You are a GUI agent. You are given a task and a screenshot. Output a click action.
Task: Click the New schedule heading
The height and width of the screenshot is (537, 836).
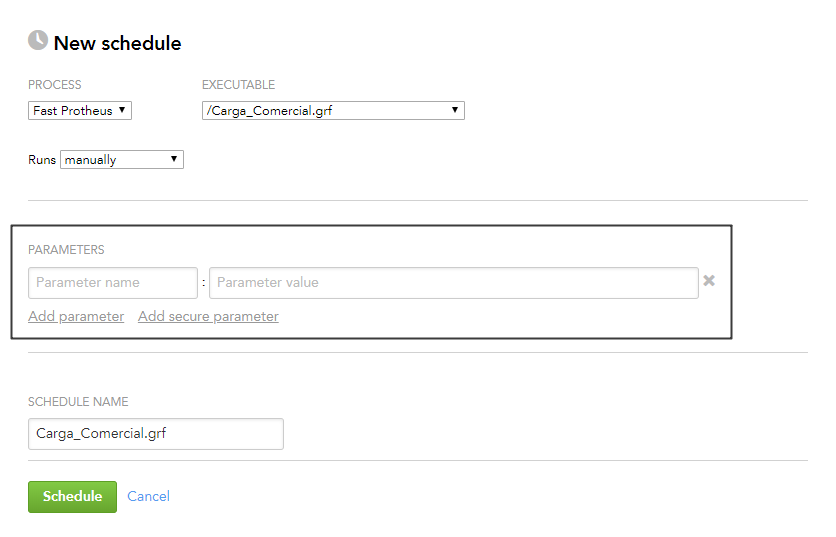[117, 43]
